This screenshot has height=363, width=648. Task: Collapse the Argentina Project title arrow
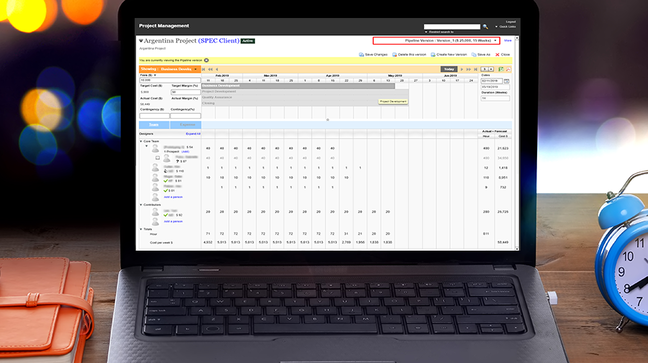141,41
